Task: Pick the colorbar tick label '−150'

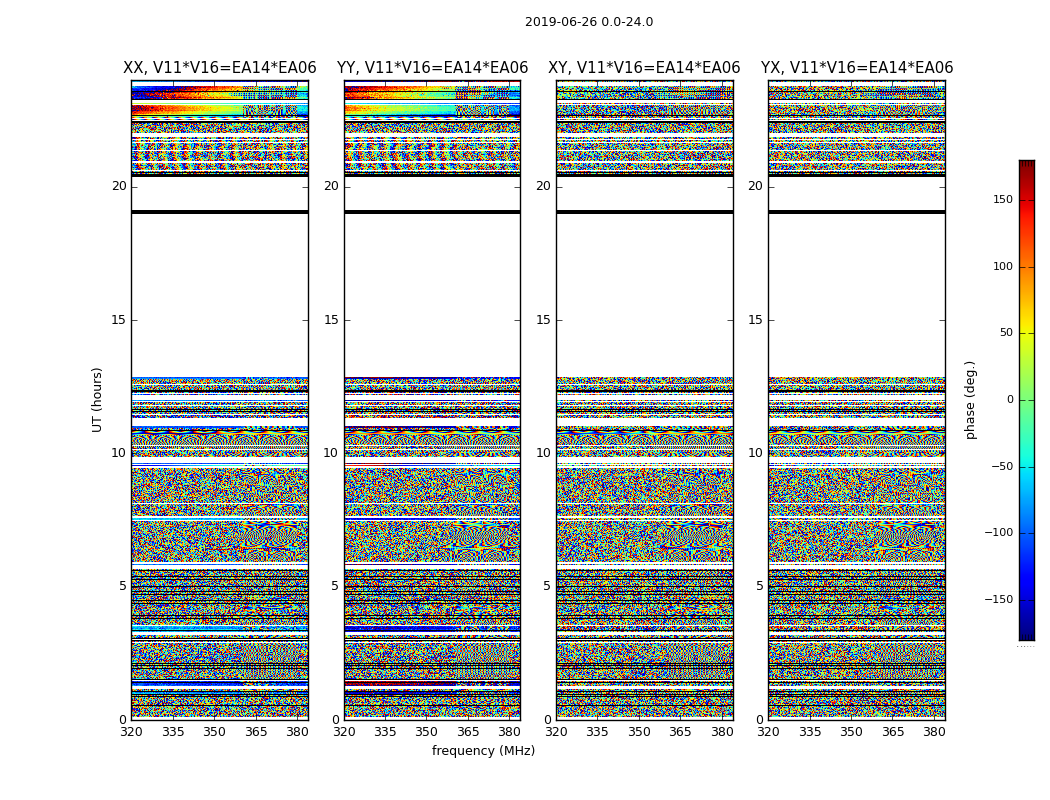Action: pyautogui.click(x=998, y=600)
